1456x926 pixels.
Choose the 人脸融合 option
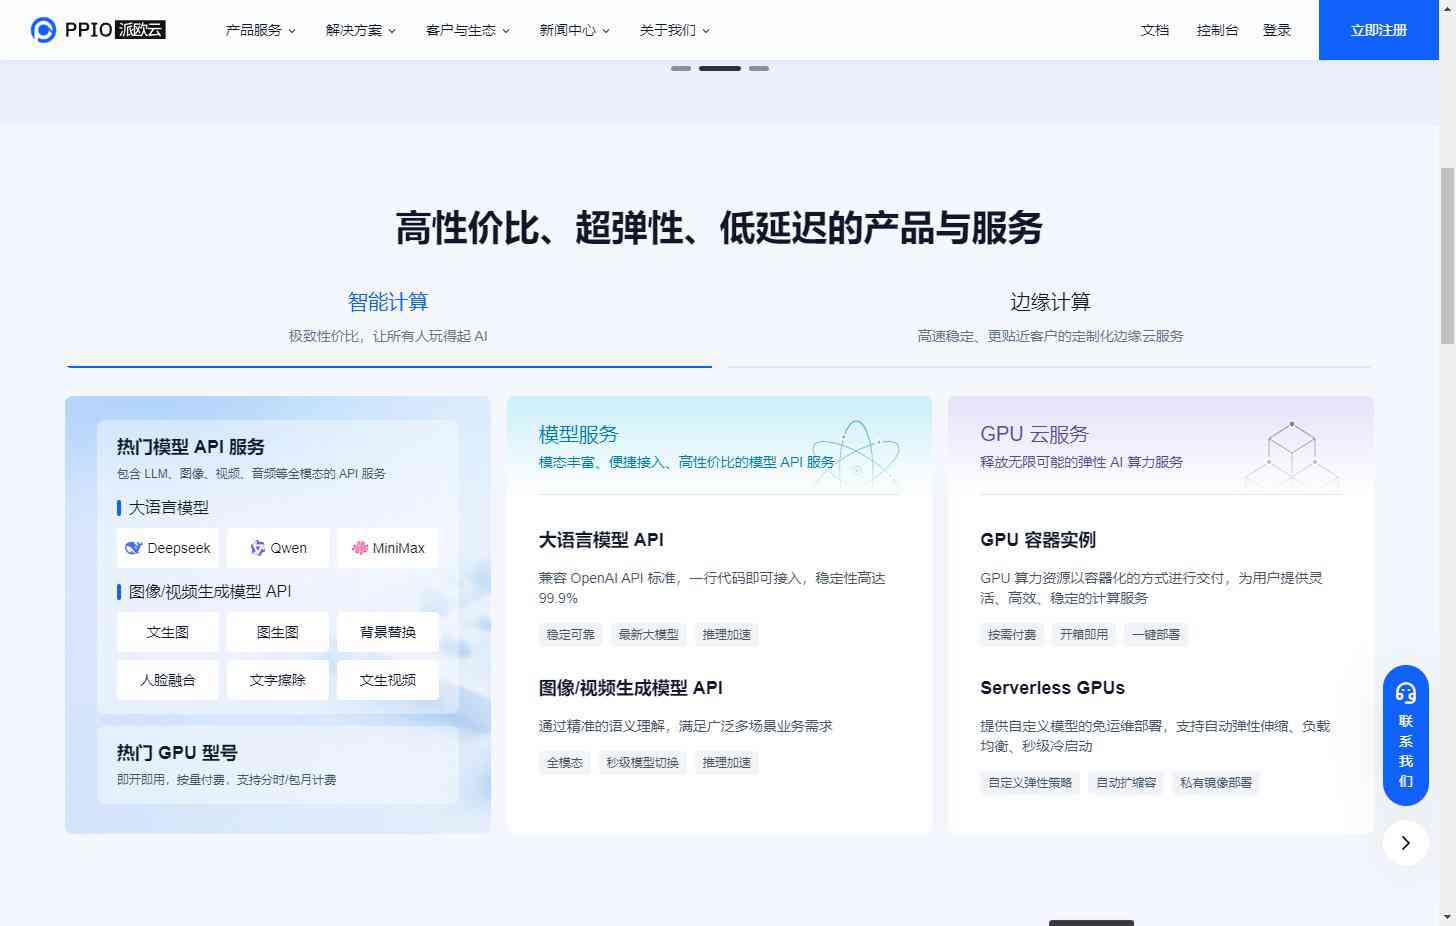(168, 680)
